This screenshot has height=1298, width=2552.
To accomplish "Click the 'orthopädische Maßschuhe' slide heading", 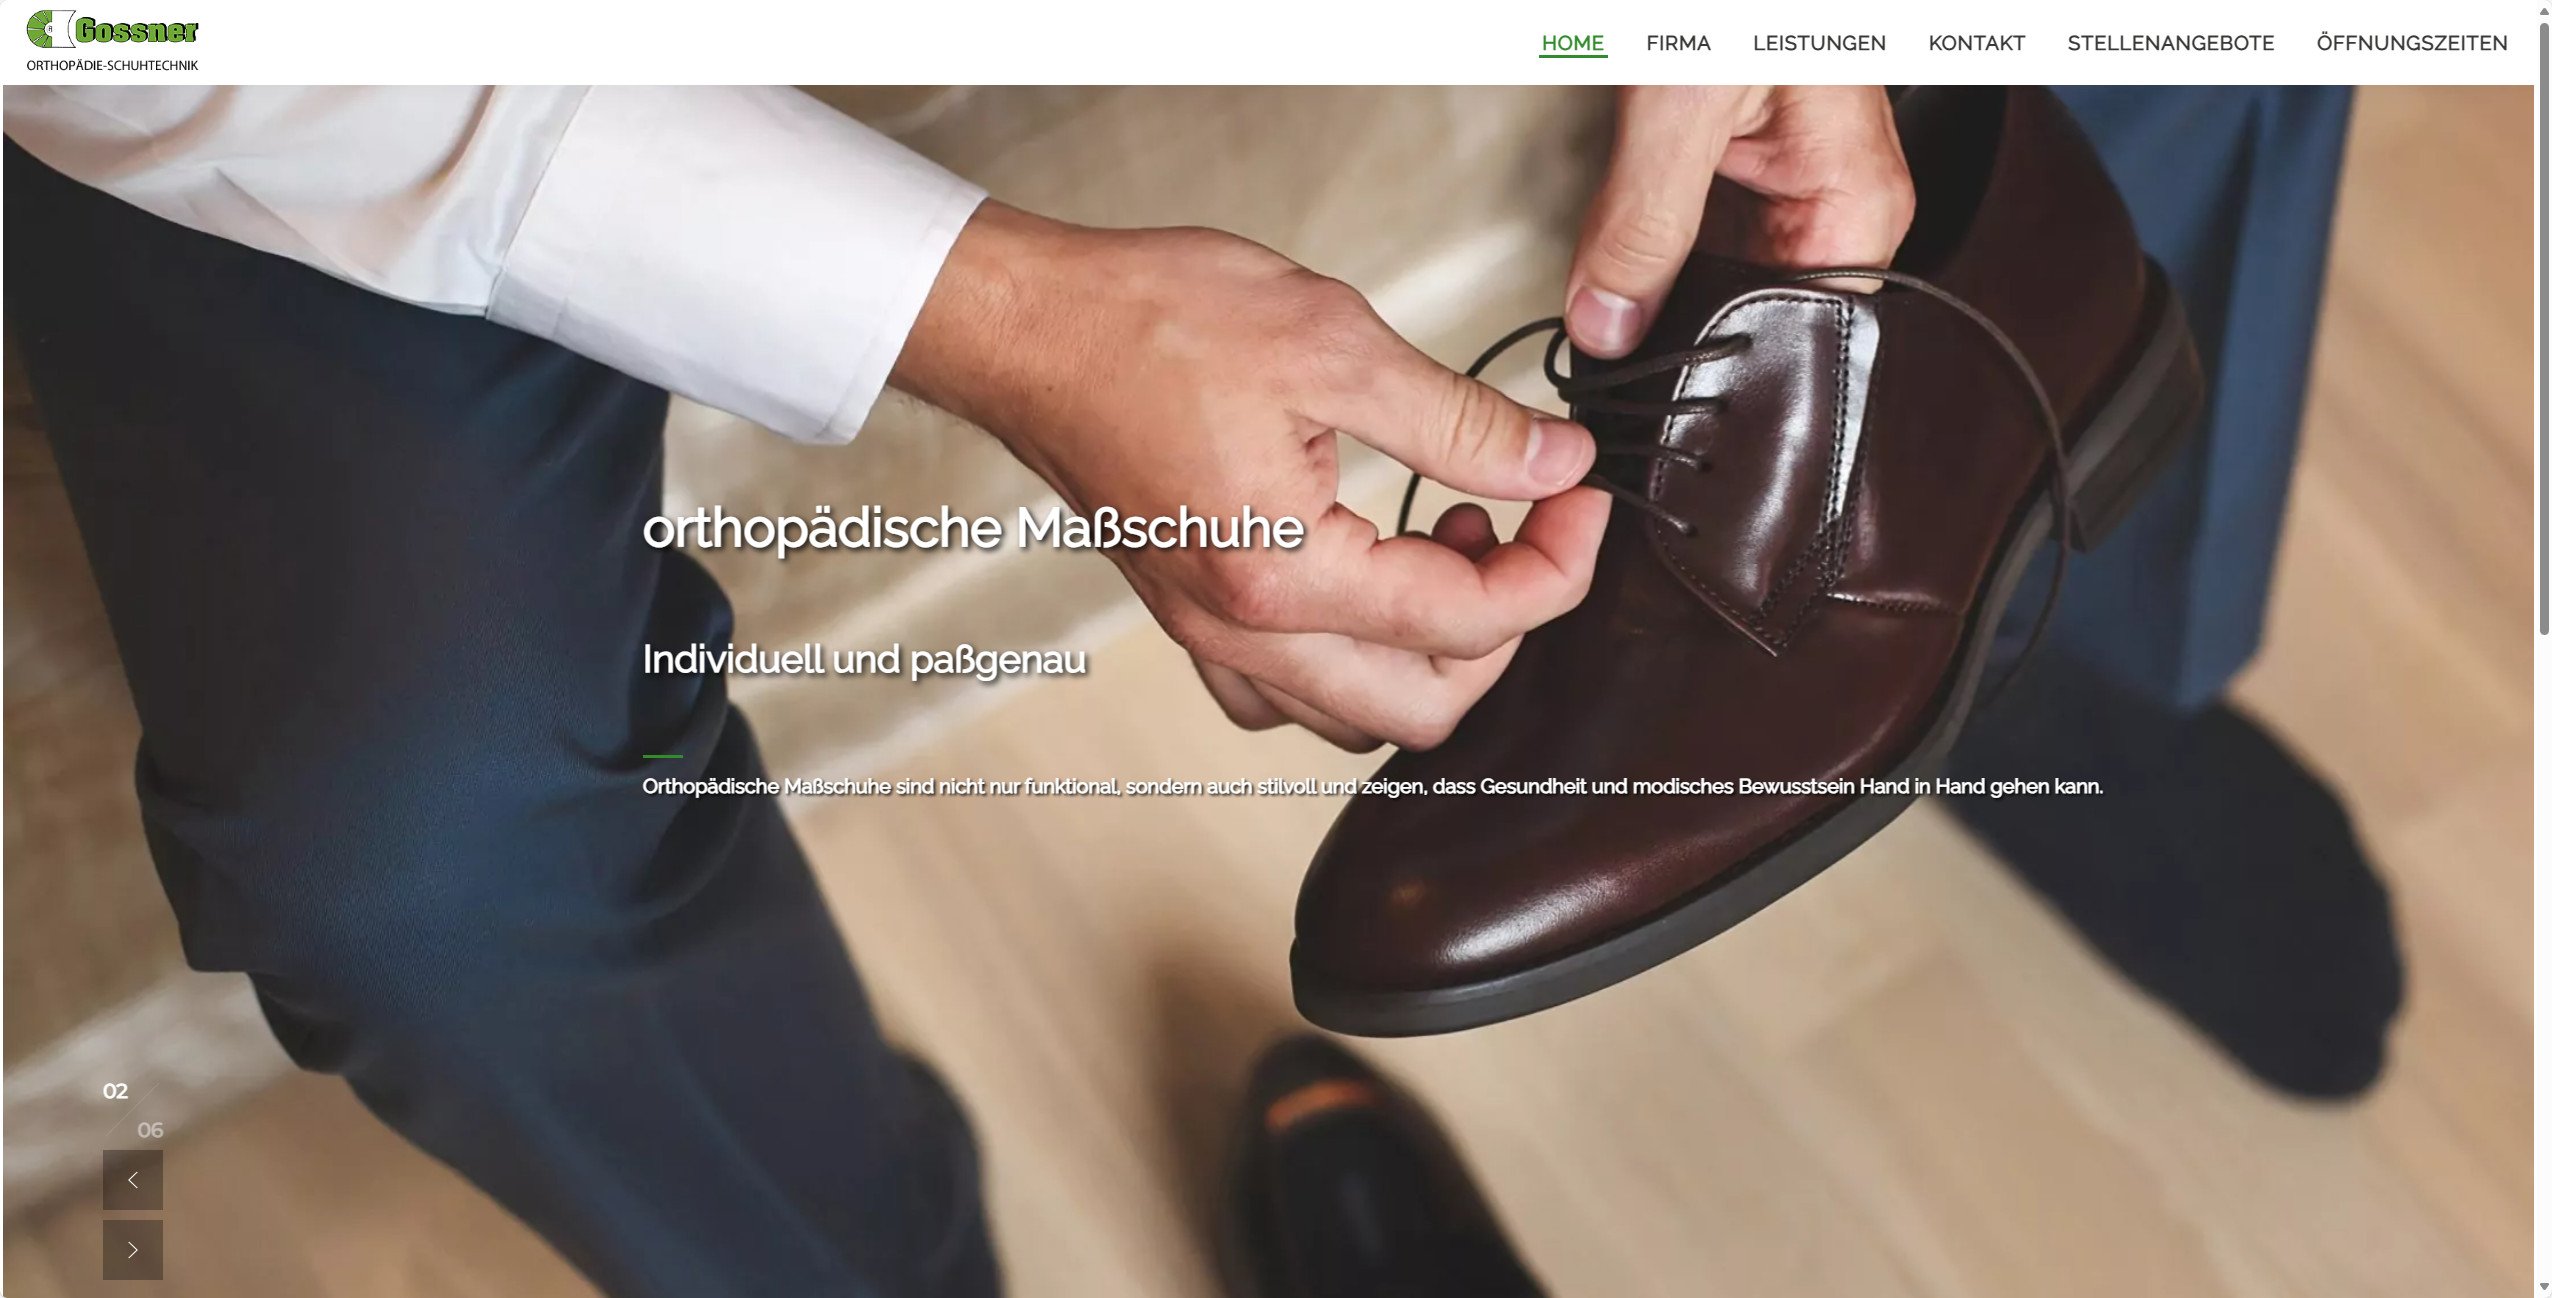I will point(973,528).
